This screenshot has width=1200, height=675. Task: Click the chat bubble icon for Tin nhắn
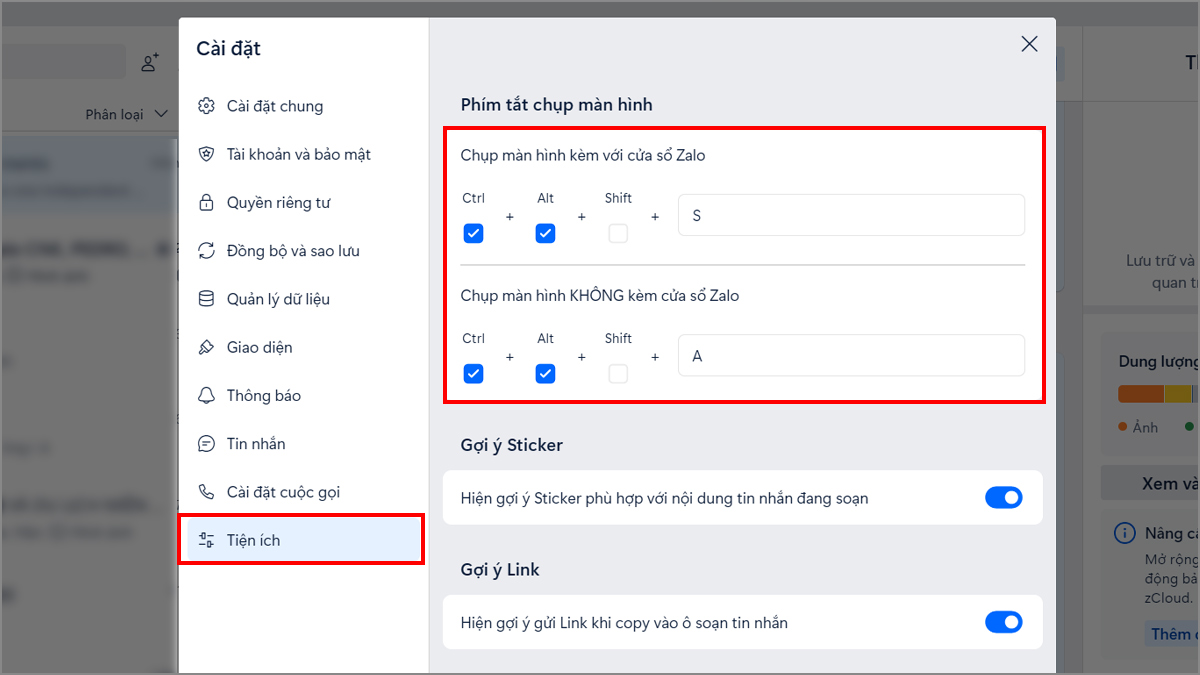tap(207, 443)
